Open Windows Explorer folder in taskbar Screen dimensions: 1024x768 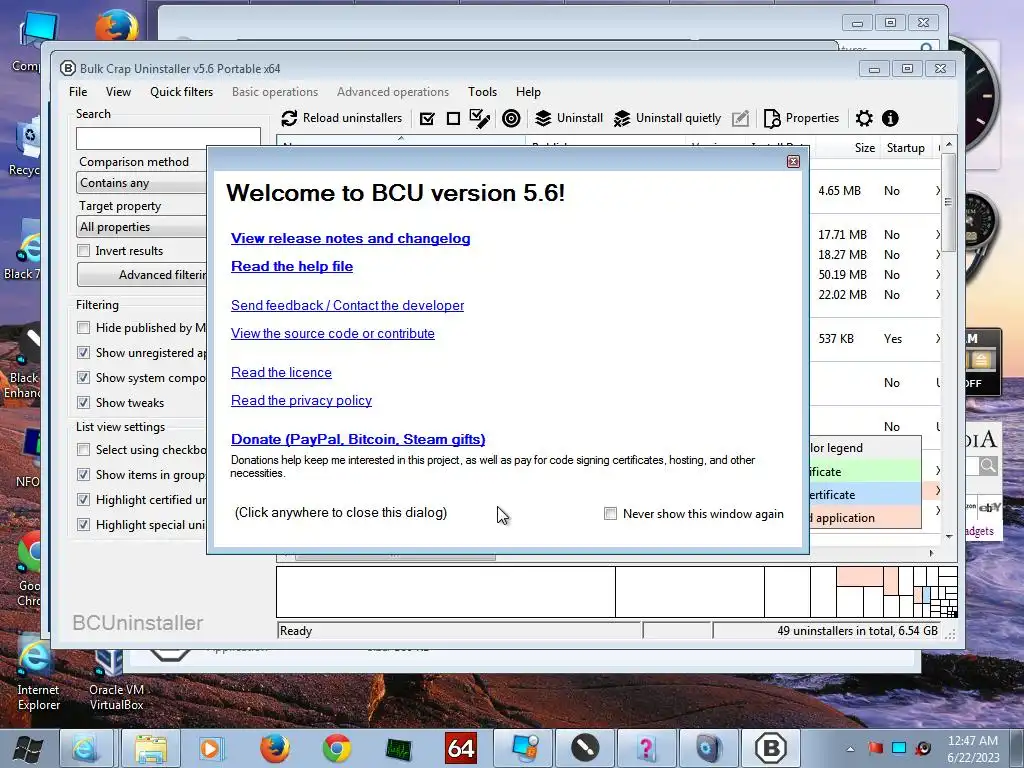(x=151, y=748)
